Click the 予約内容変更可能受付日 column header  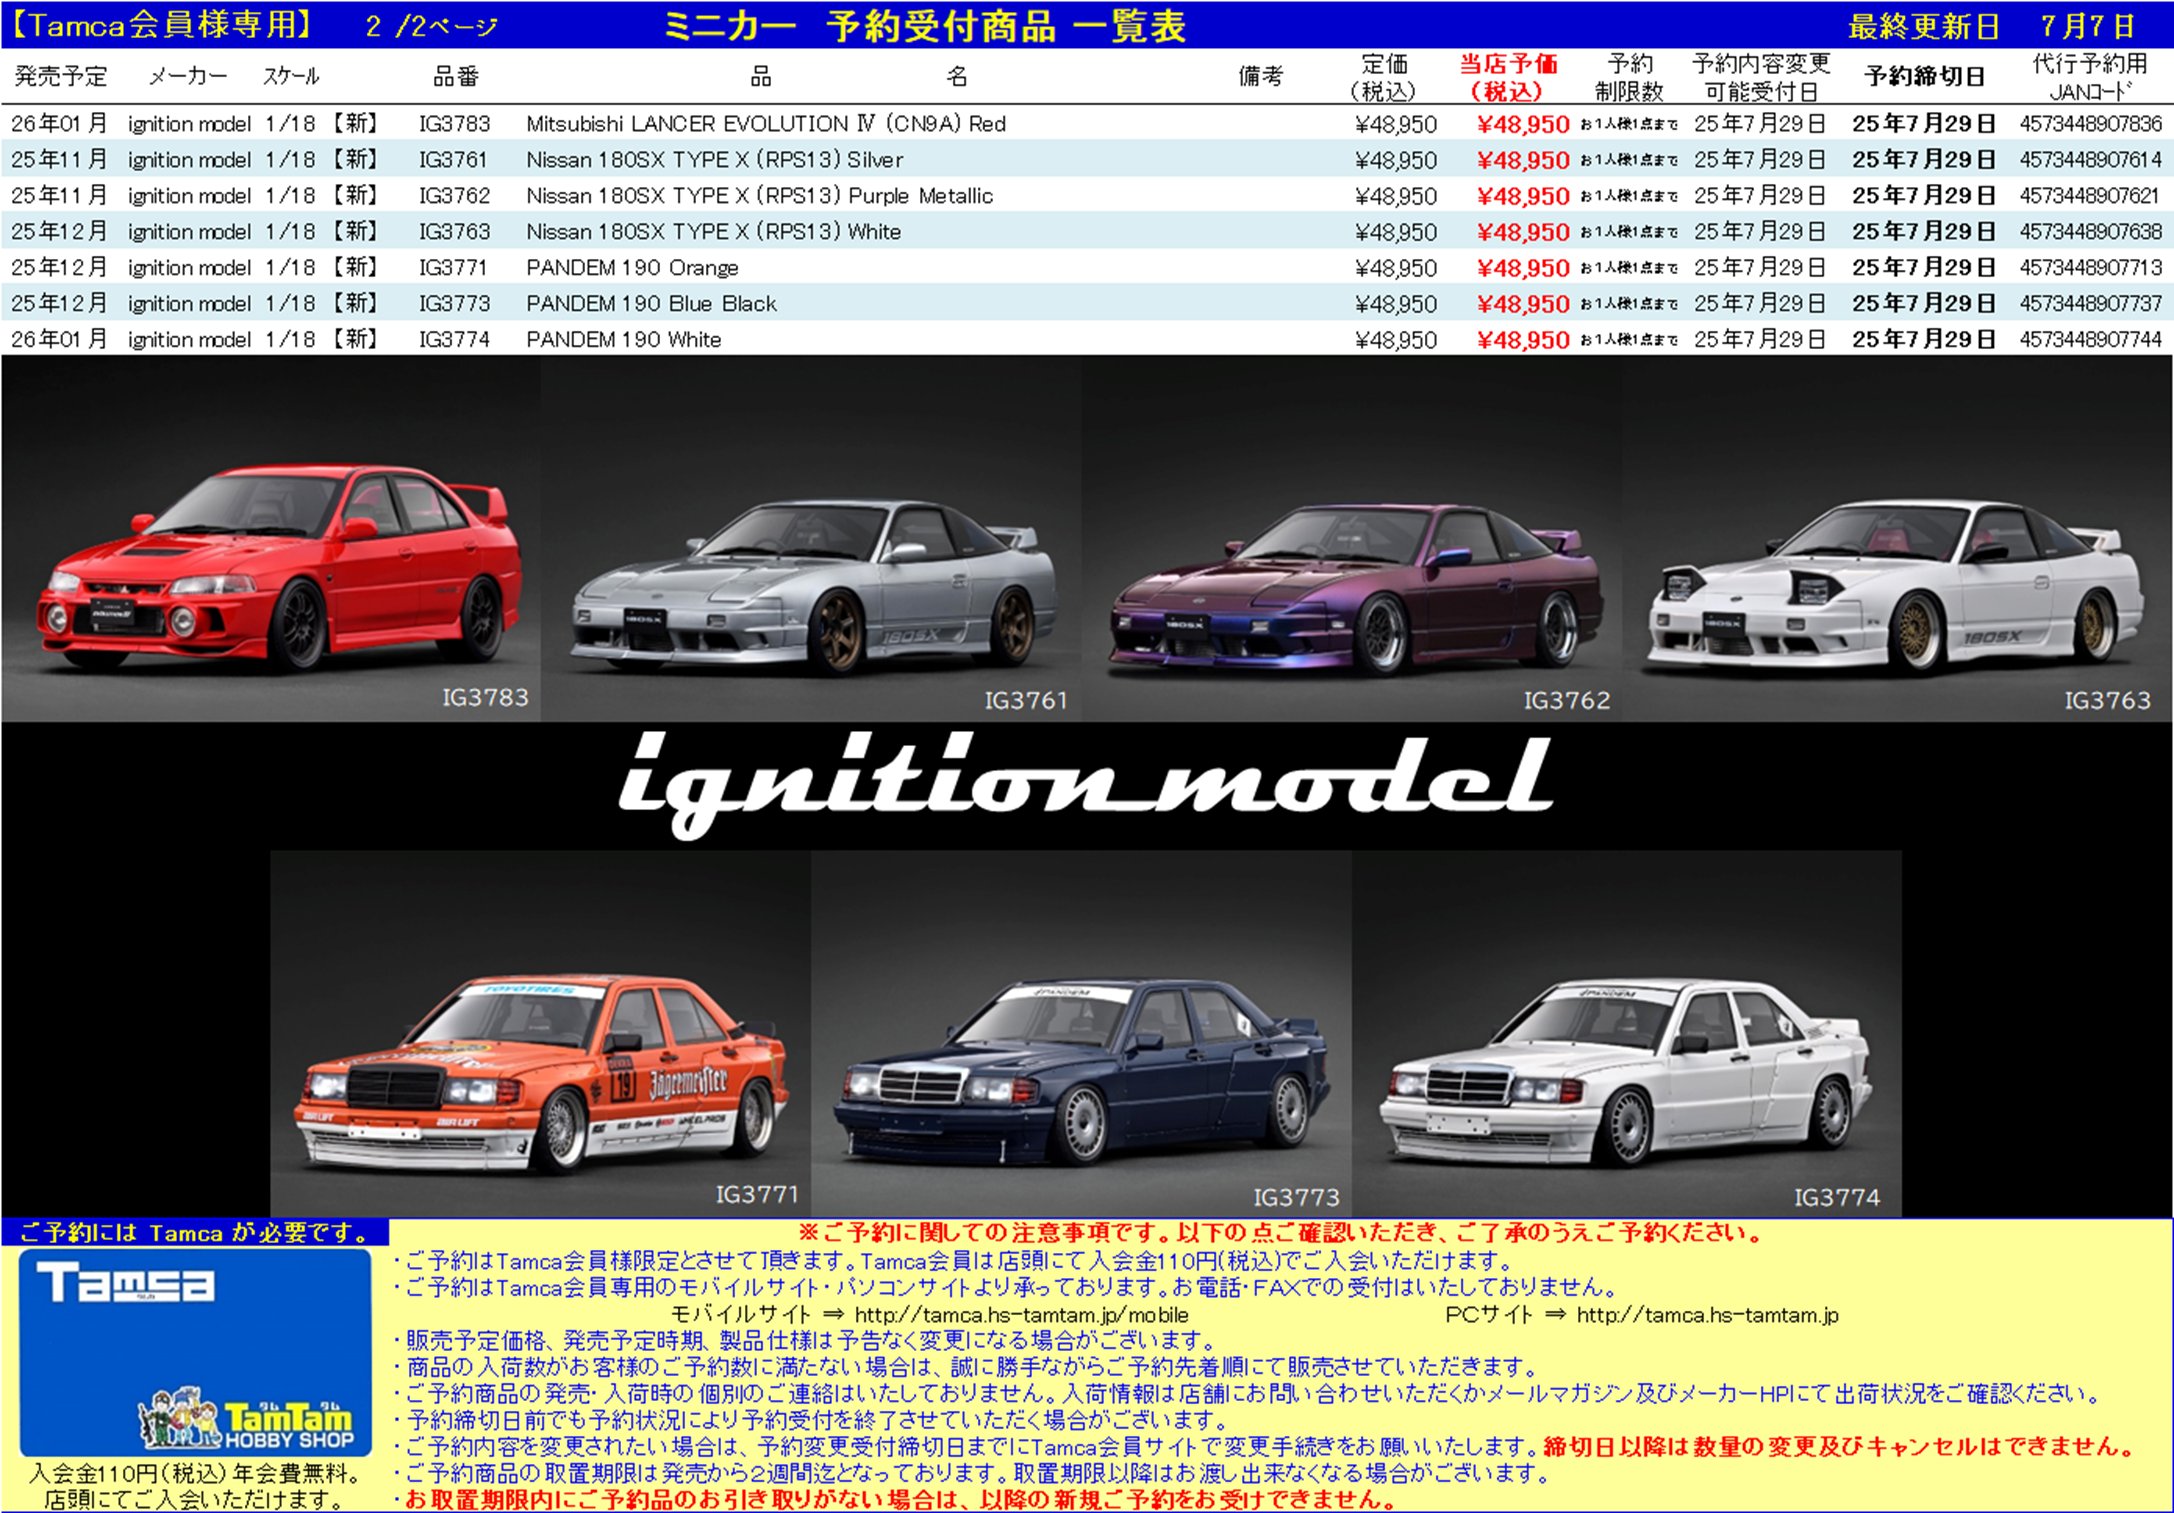(1761, 78)
